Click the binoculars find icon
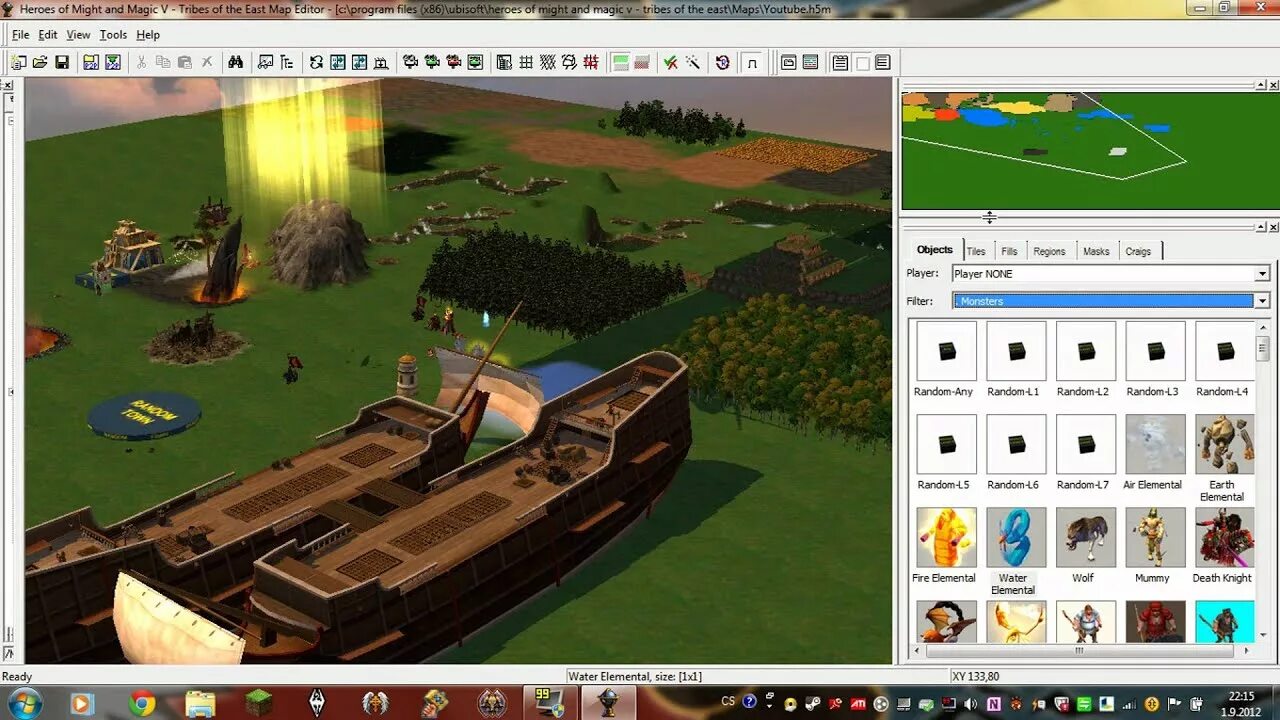 235,62
